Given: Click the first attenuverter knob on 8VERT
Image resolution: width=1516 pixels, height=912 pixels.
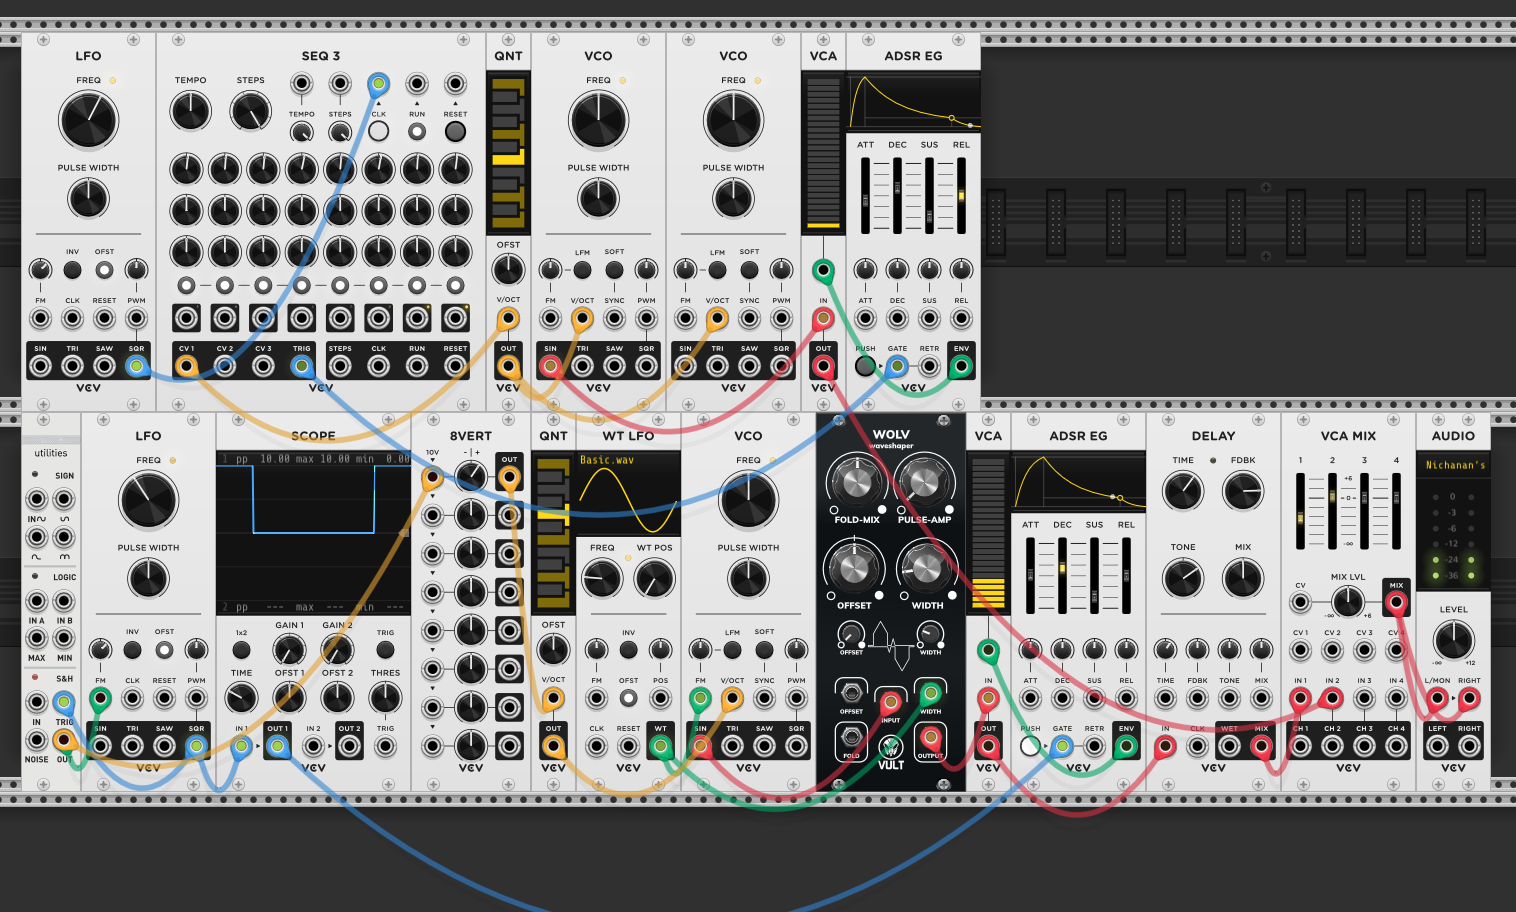Looking at the screenshot, I should click(470, 478).
